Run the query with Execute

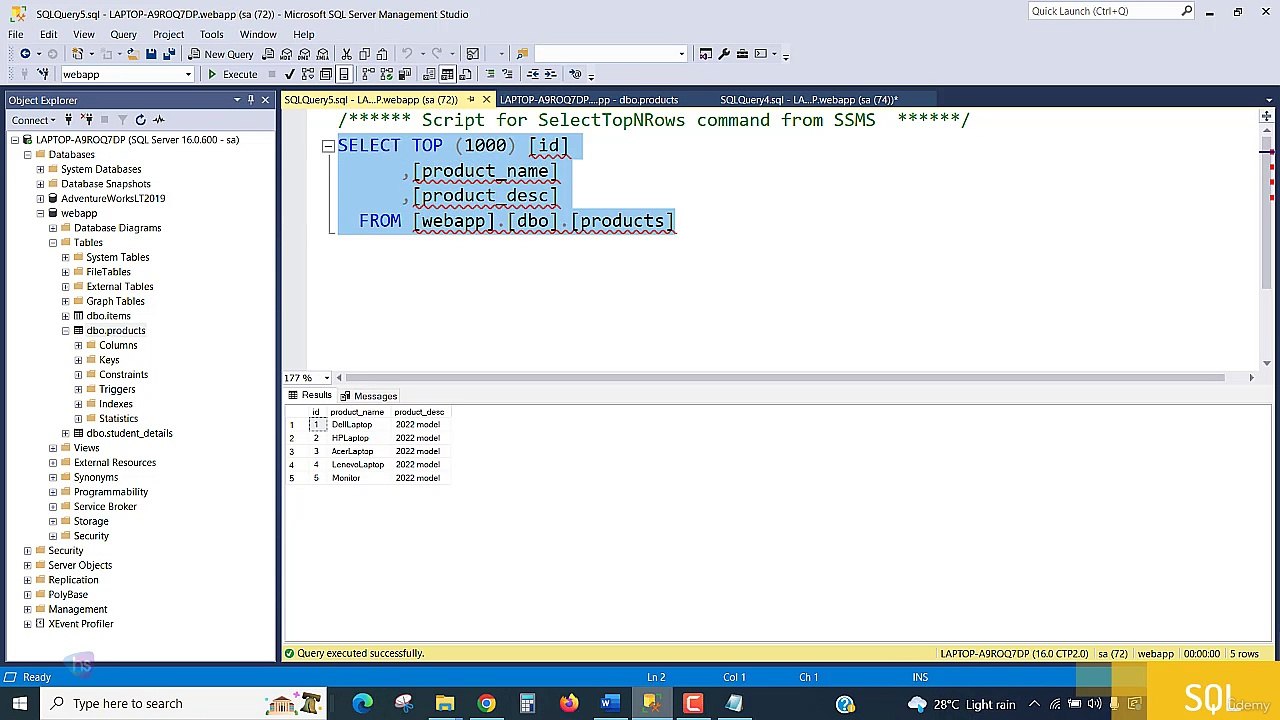click(x=232, y=74)
